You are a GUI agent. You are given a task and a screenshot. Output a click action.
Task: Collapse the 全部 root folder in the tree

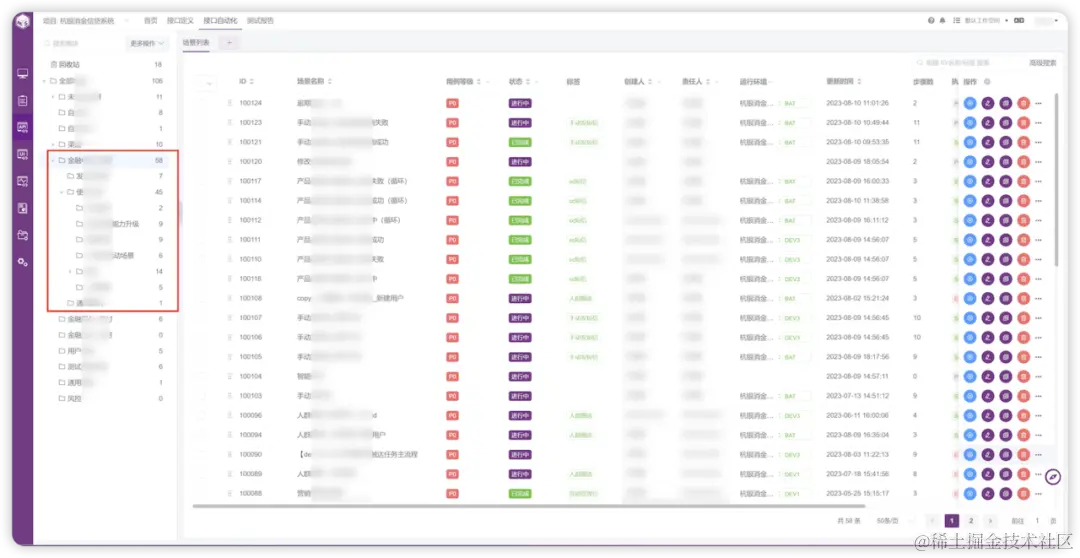tap(45, 81)
